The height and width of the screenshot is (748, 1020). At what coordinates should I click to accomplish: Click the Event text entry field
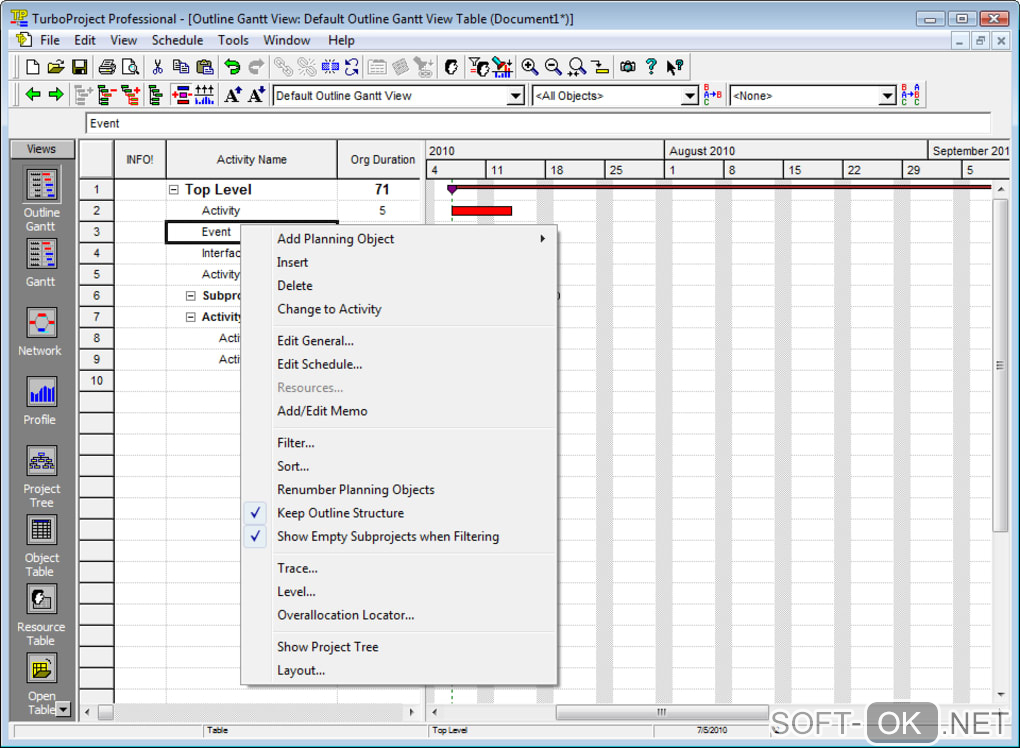pyautogui.click(x=538, y=124)
